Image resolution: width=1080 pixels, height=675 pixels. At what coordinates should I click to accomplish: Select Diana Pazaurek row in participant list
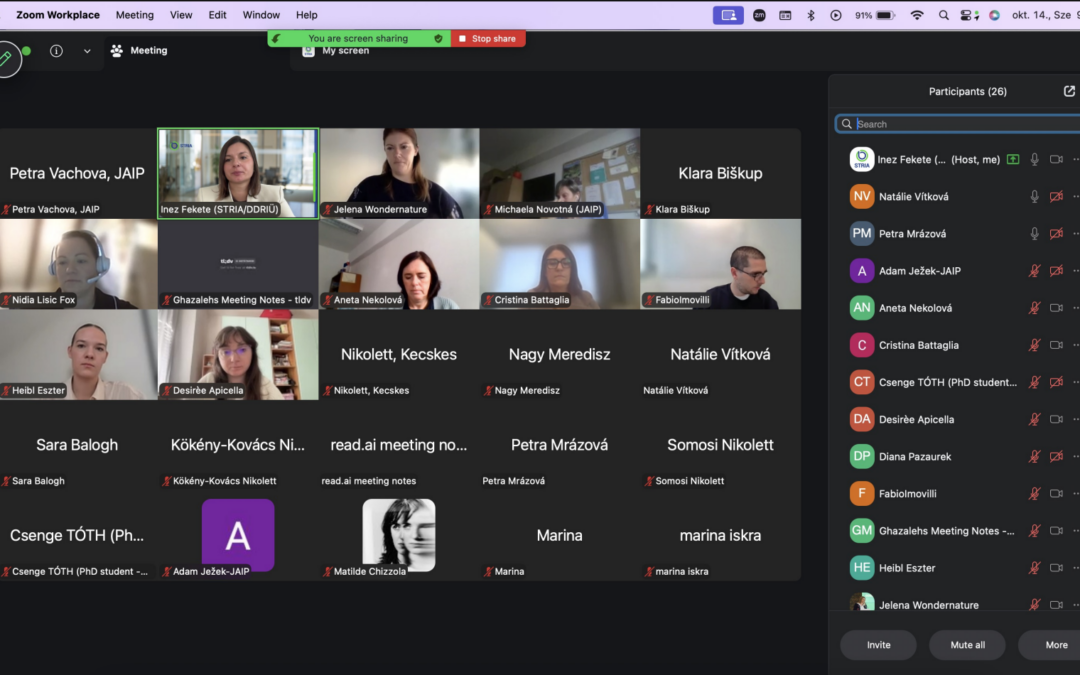[957, 457]
